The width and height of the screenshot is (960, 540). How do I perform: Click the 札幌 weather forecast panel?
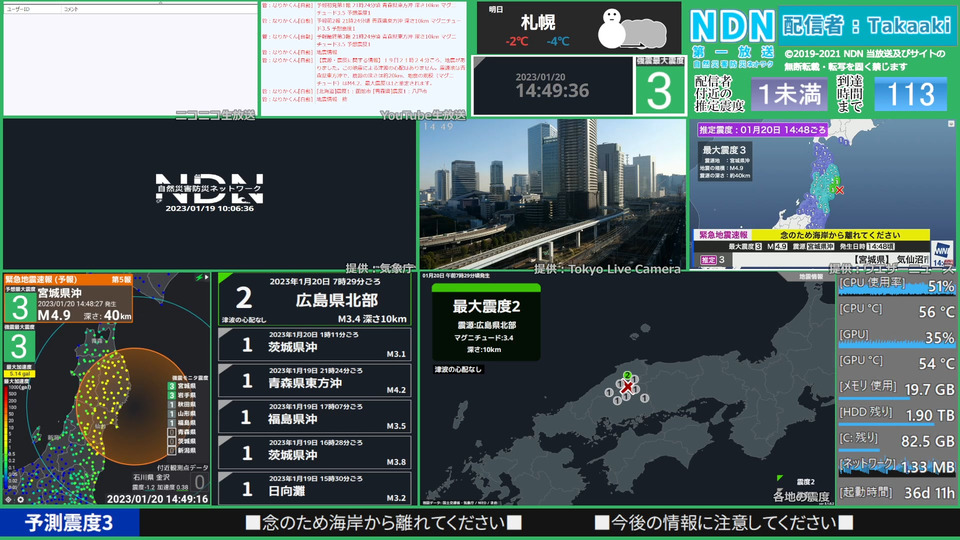coord(579,28)
